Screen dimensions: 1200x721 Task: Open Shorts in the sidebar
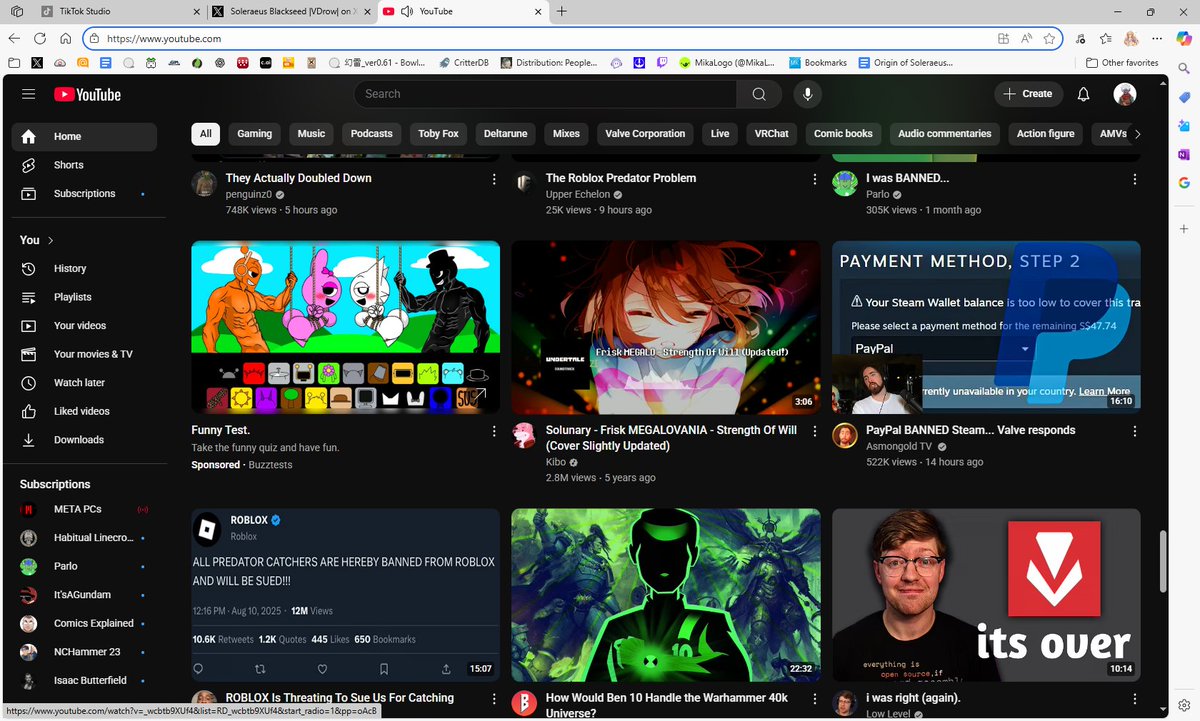tap(84, 165)
